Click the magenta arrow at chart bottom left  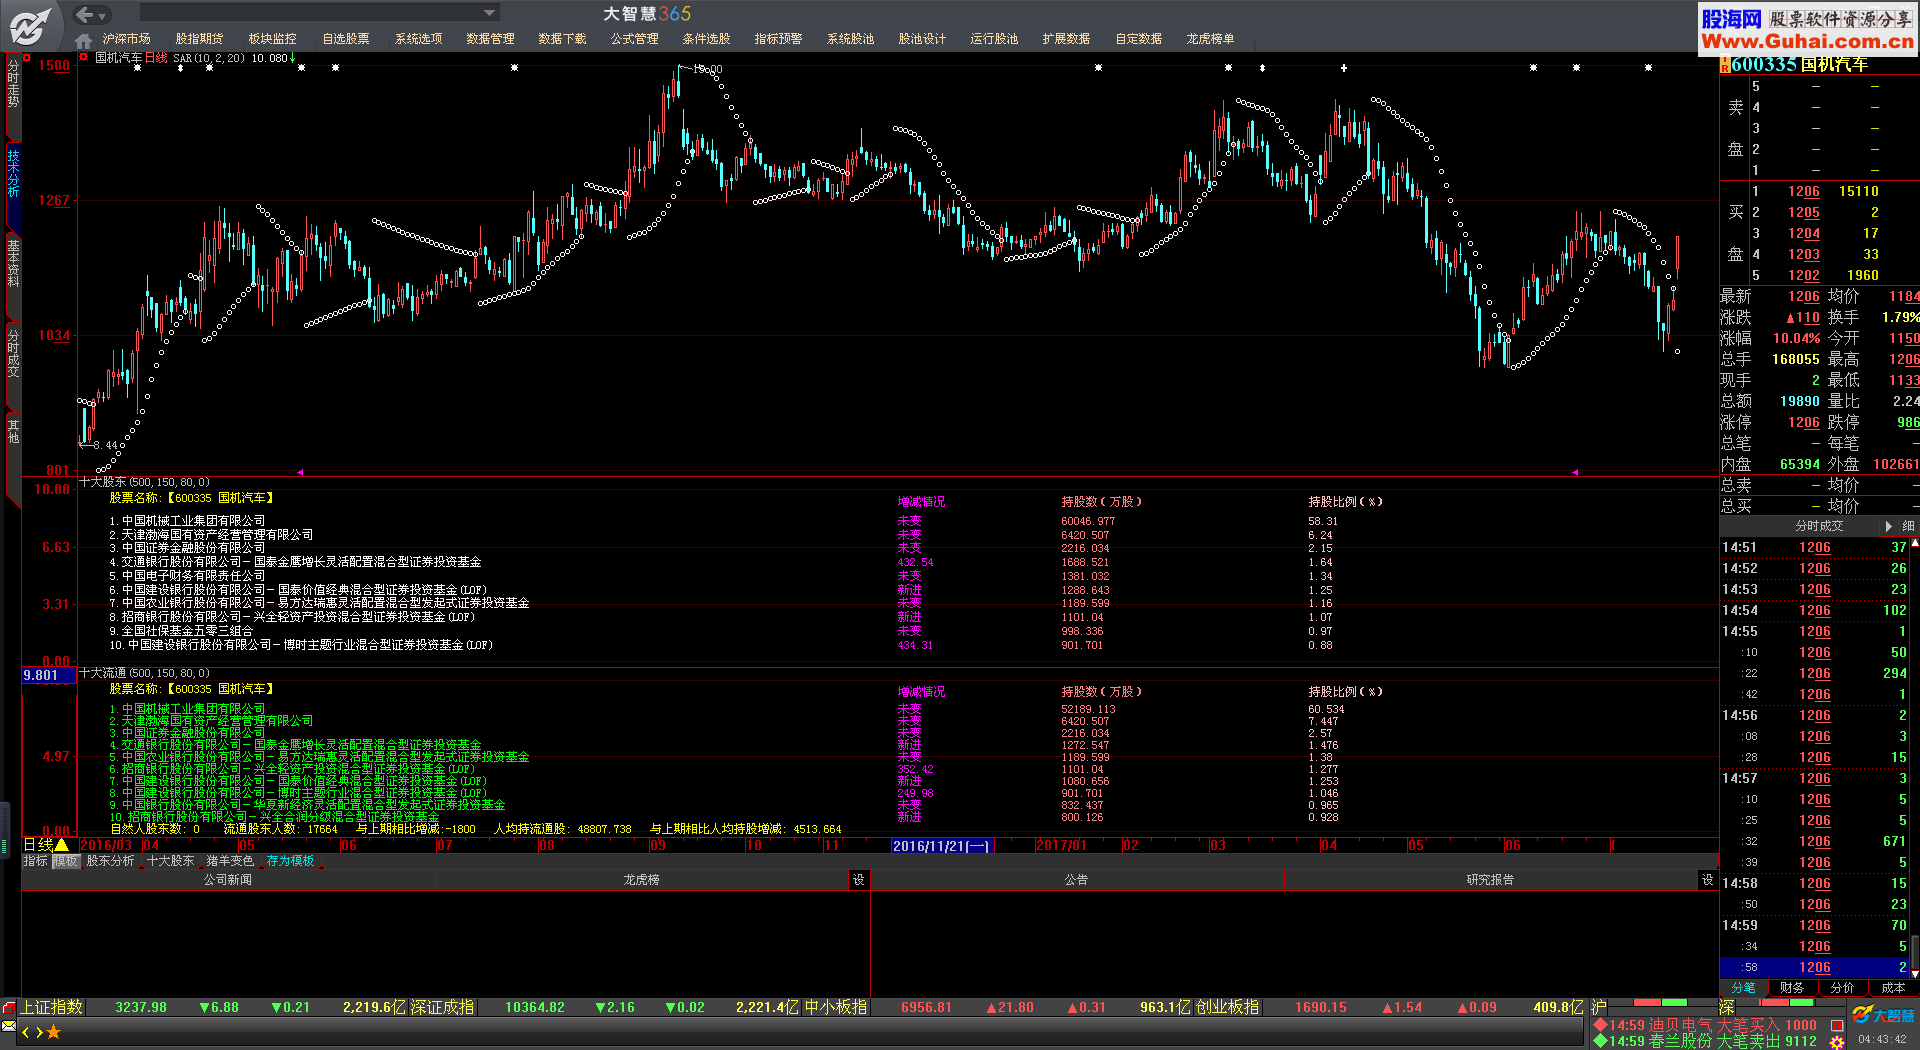click(x=300, y=472)
